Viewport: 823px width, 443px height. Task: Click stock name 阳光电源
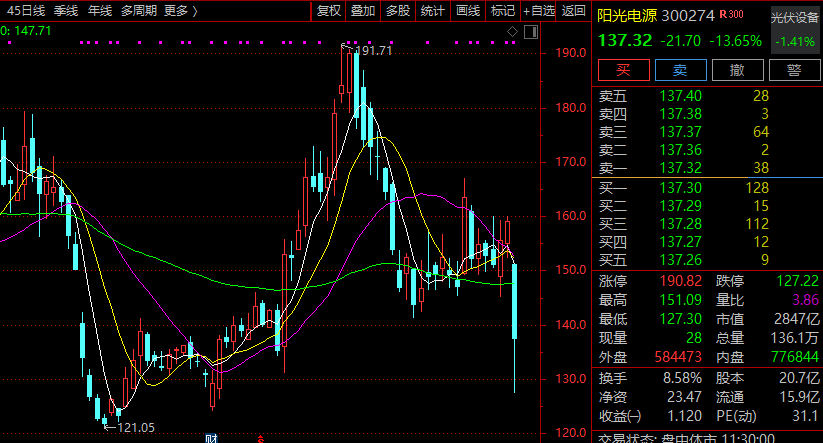coord(627,16)
